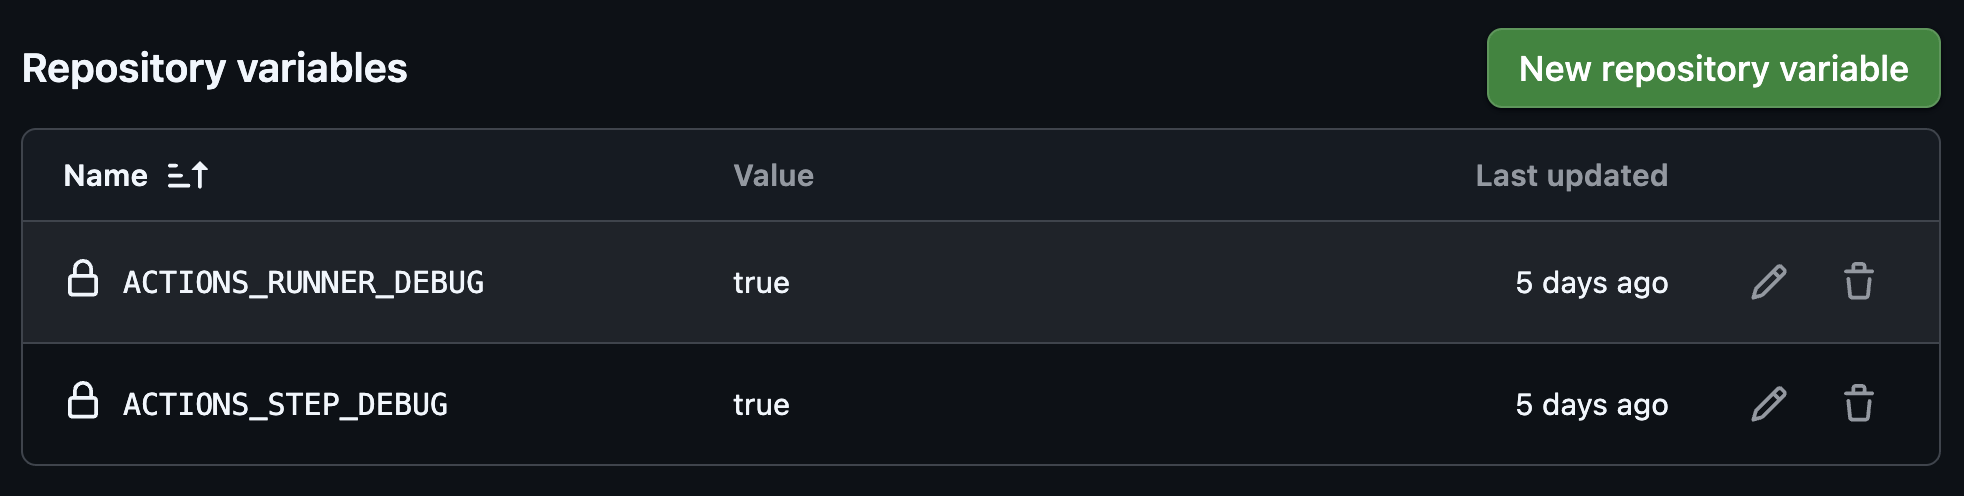Select the ACTIONS_RUNNER_DEBUG variable name

point(303,283)
